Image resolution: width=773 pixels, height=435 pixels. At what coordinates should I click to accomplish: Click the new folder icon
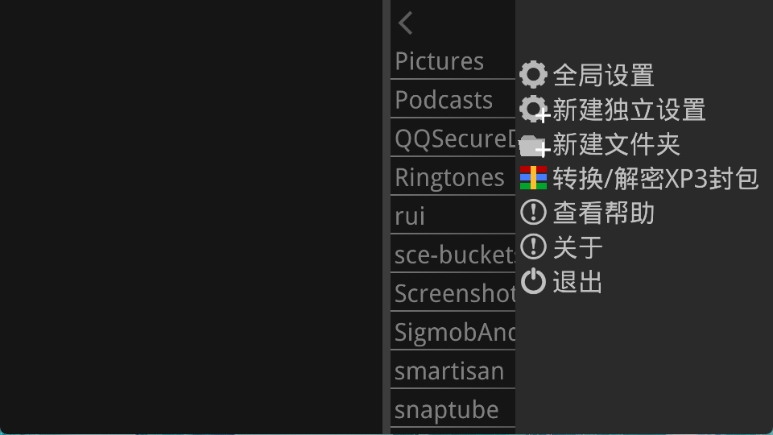[535, 145]
